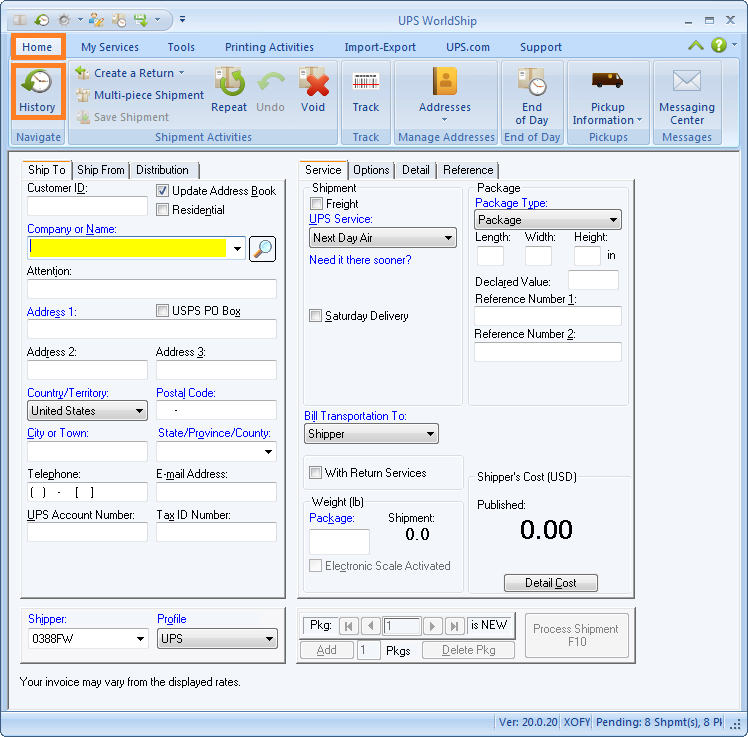Click the Declared Value field
The width and height of the screenshot is (748, 737).
[x=593, y=280]
